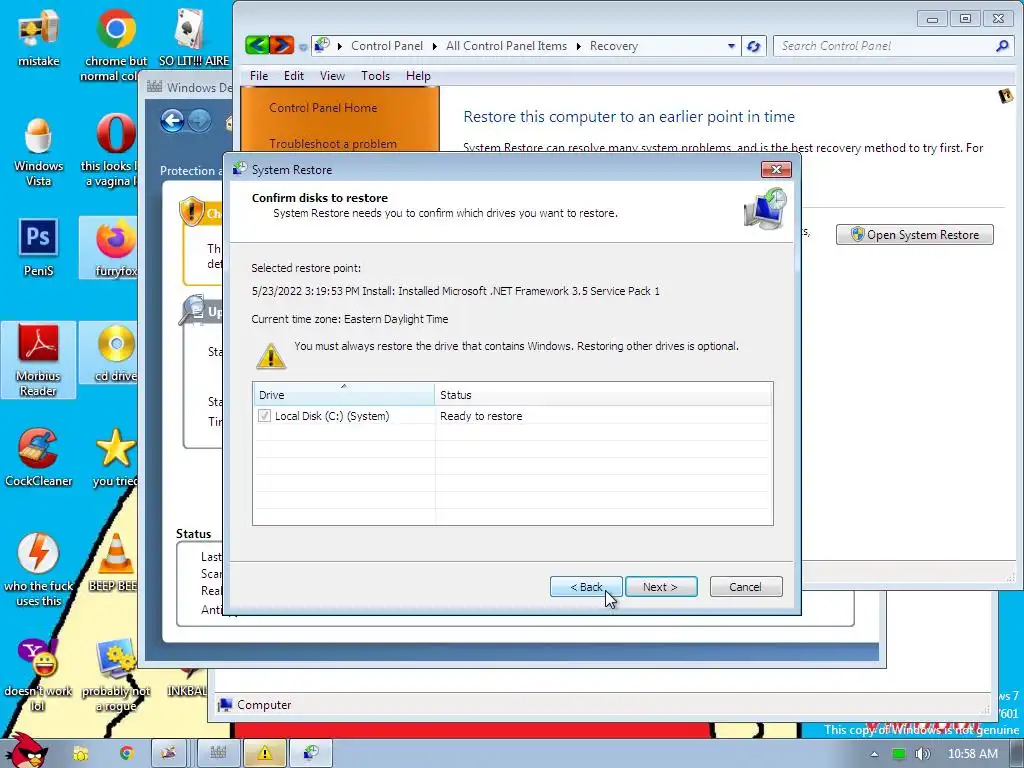Click the green back arrow in Control Panel
The width and height of the screenshot is (1024, 768).
257,45
